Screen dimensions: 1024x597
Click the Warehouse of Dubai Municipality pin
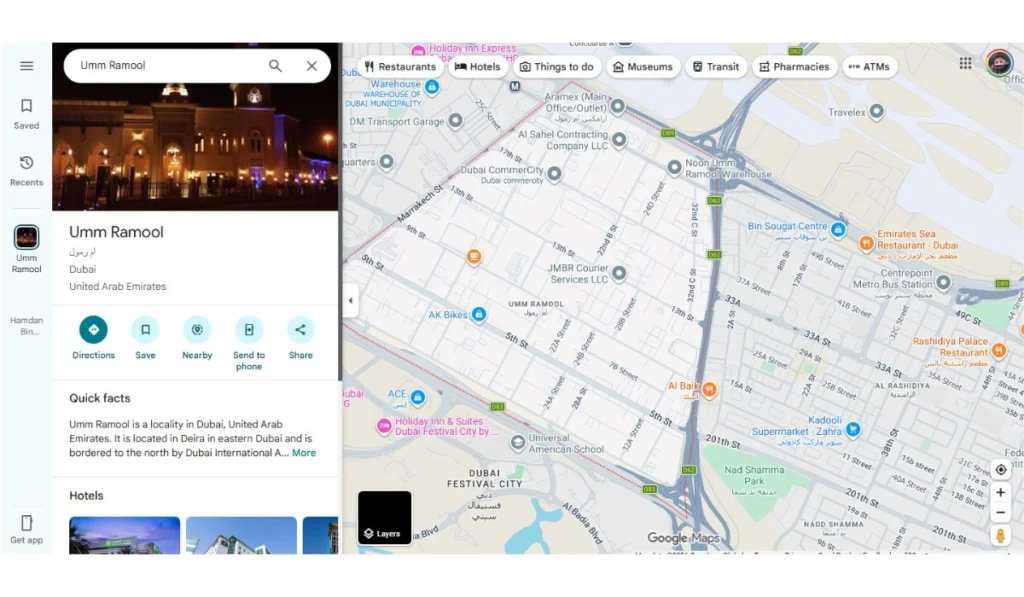pyautogui.click(x=432, y=86)
